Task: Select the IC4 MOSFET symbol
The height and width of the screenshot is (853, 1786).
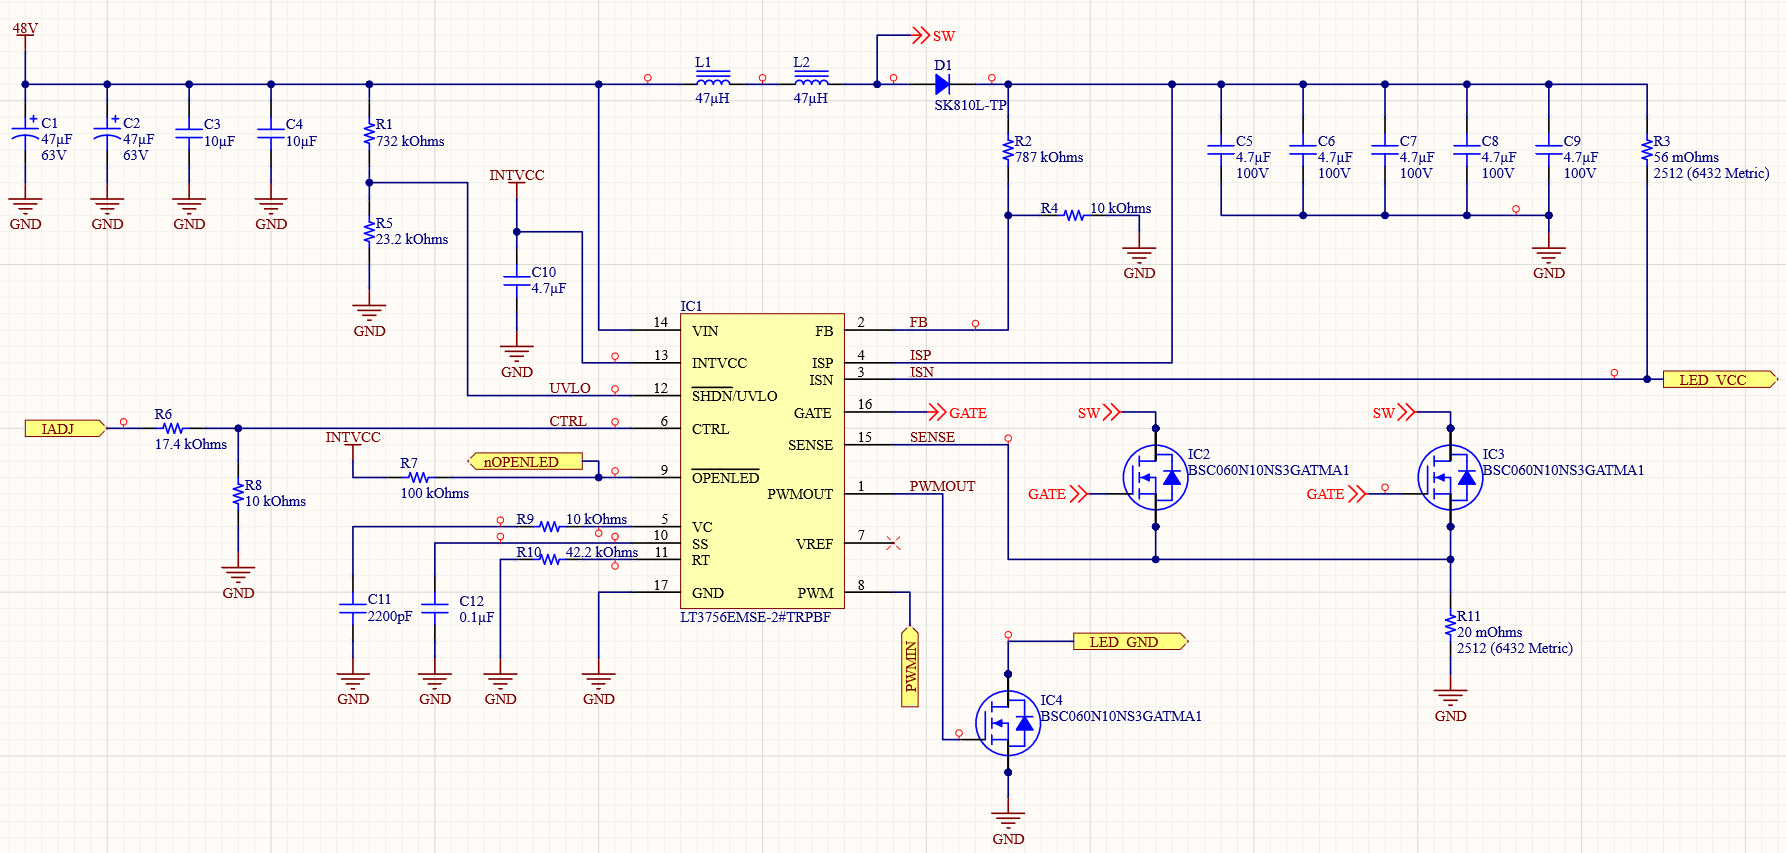Action: [1008, 723]
